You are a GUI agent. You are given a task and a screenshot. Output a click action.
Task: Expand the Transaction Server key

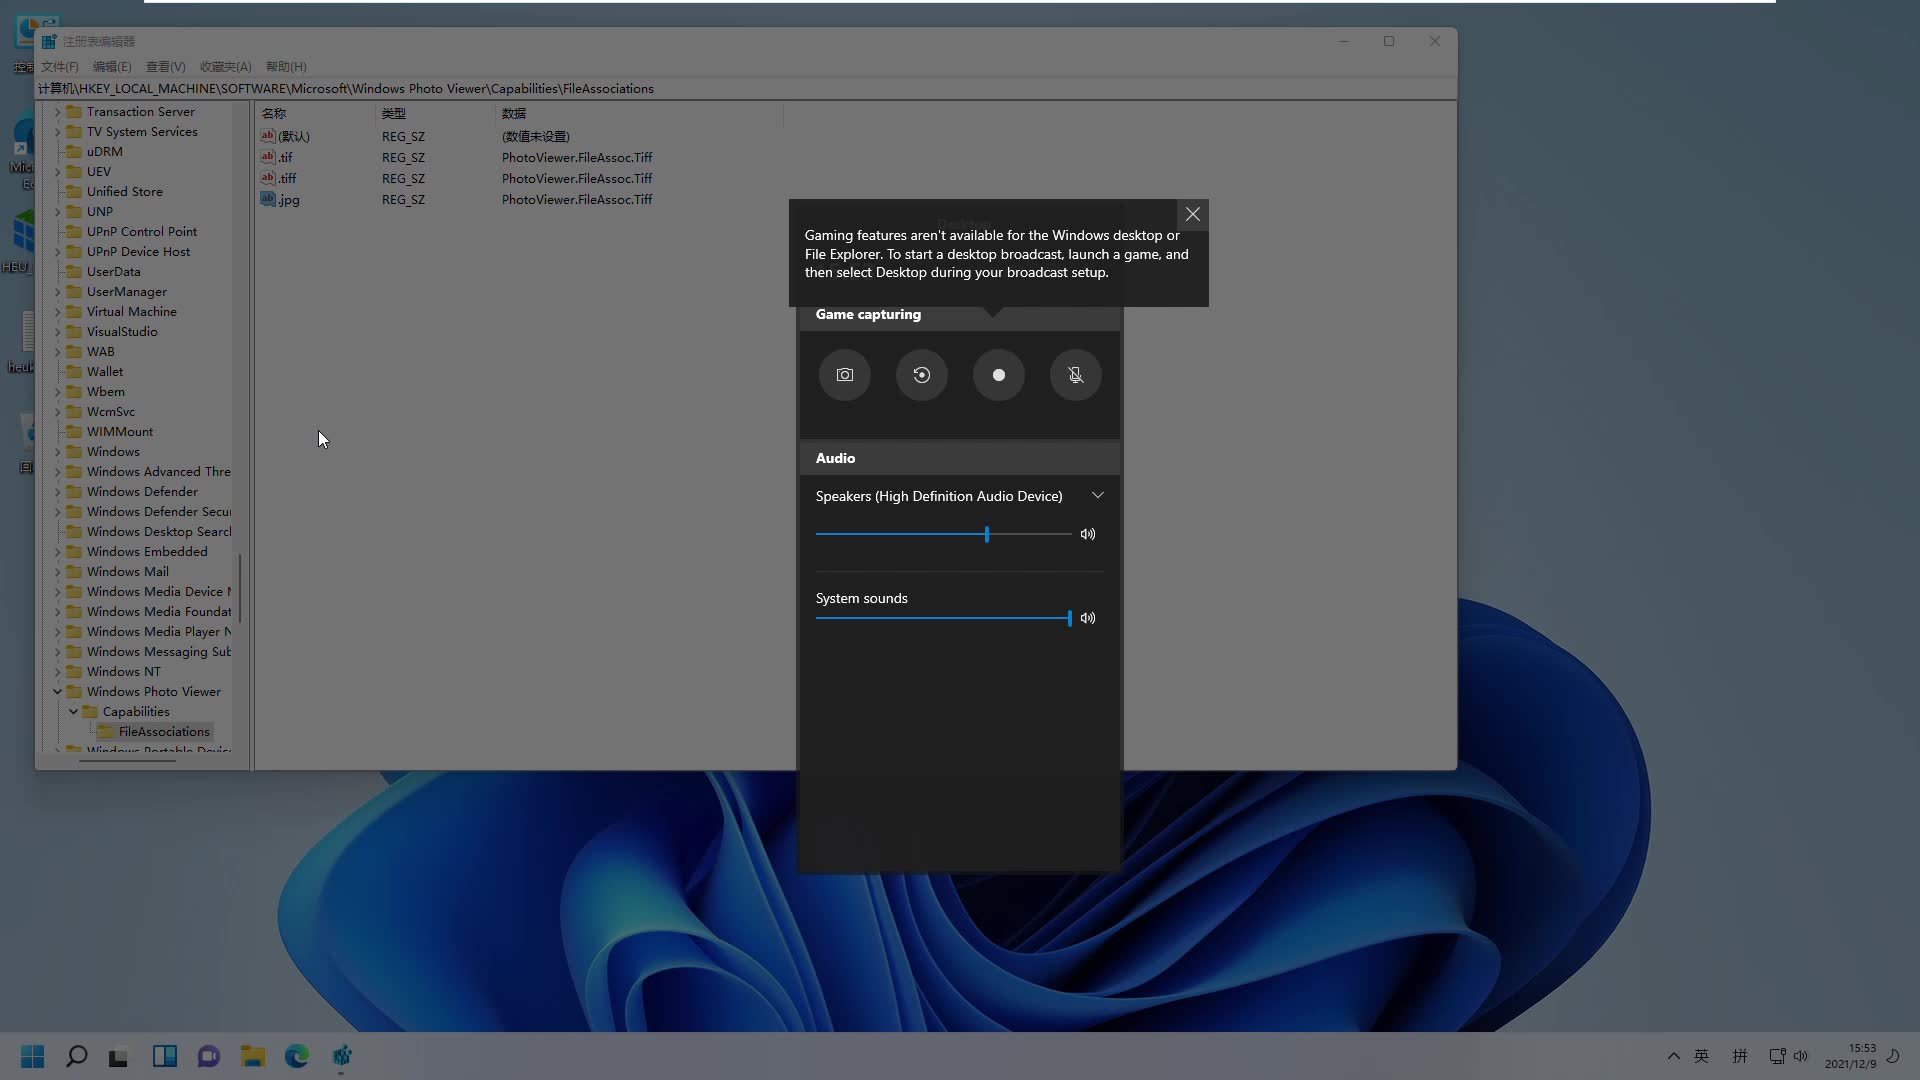click(58, 111)
